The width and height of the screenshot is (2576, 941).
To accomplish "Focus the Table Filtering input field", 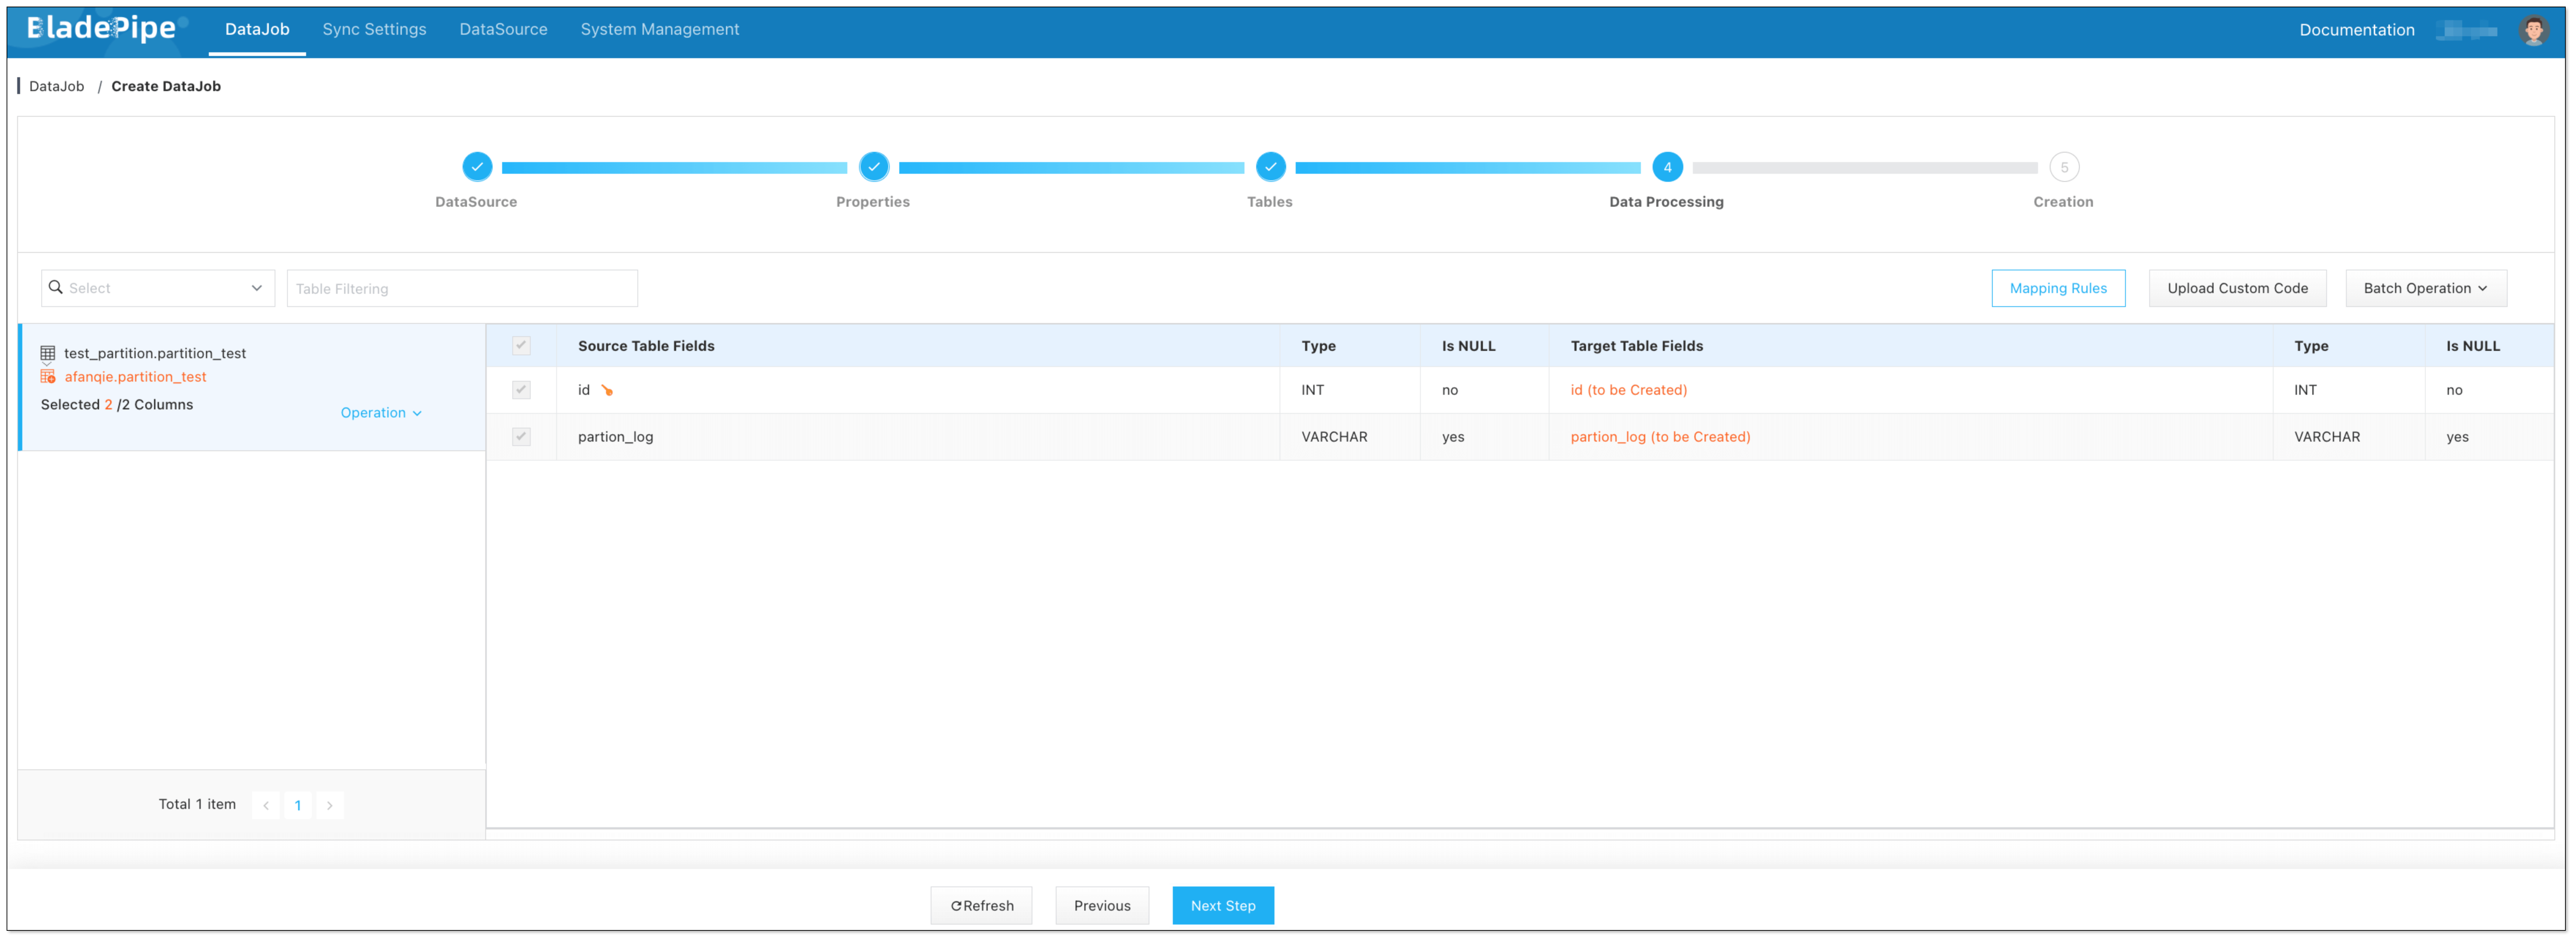I will 462,288.
